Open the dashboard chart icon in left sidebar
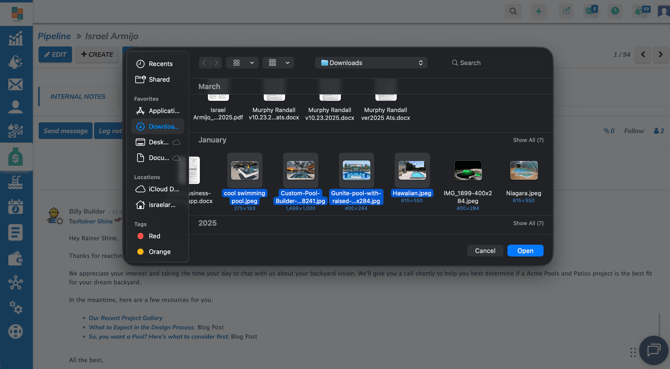670x369 pixels. click(15, 39)
